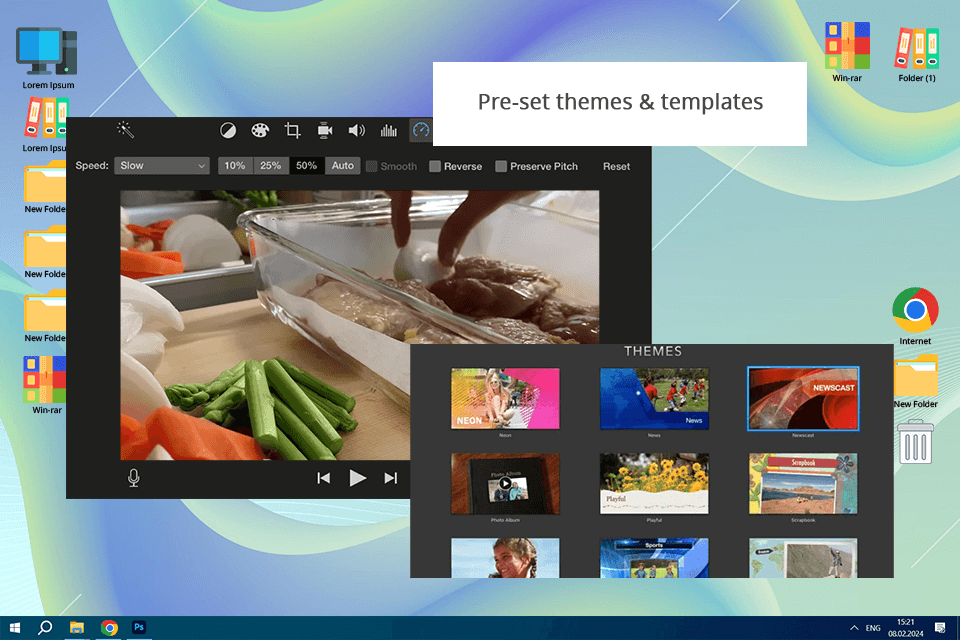Open the Win-rar icon on left side

click(x=46, y=385)
